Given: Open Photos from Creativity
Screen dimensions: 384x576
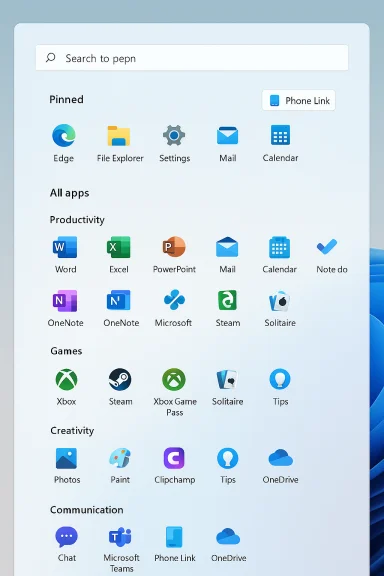Looking at the screenshot, I should 67,465.
